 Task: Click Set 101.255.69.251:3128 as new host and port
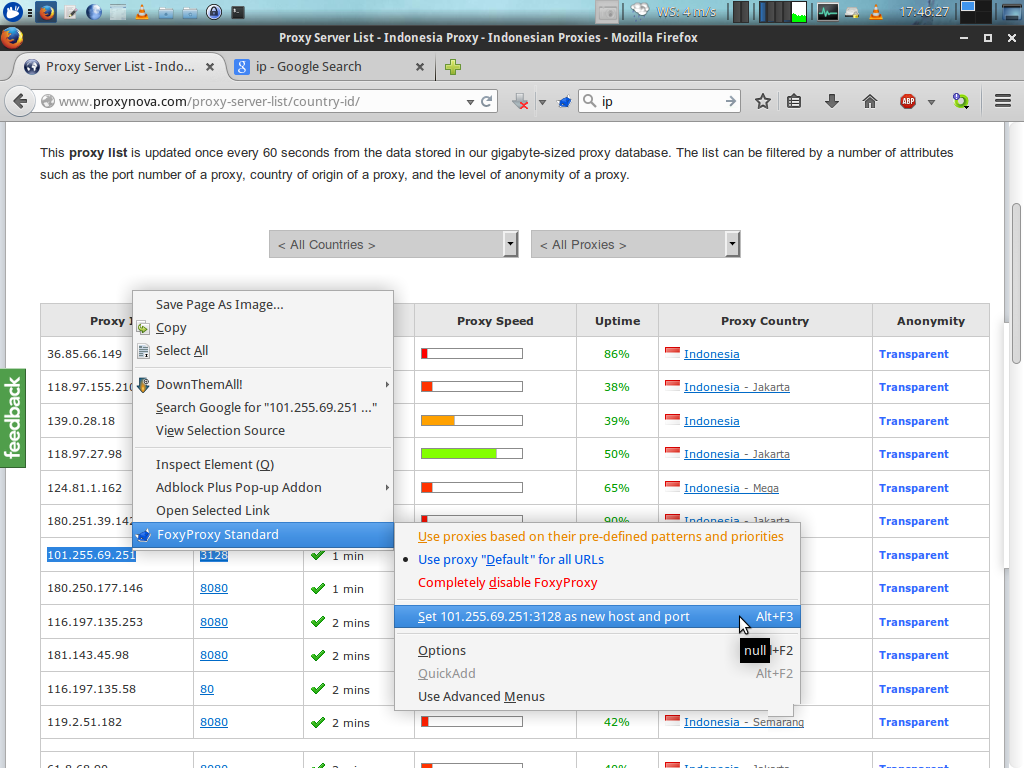tap(597, 616)
